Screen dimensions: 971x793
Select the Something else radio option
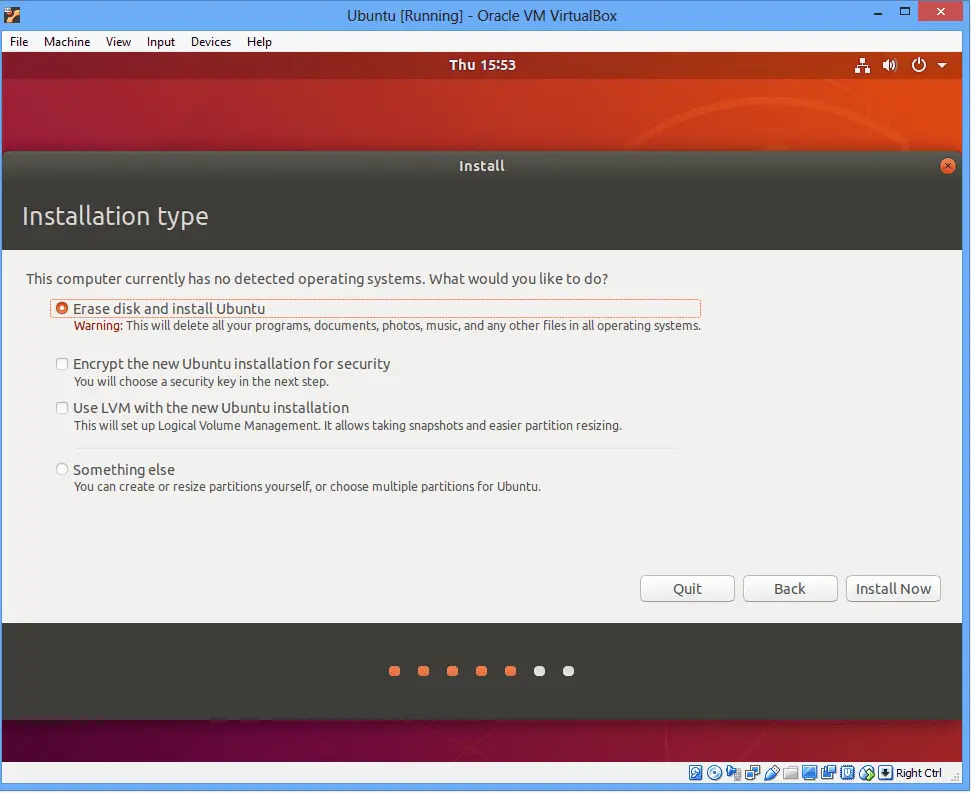(62, 469)
